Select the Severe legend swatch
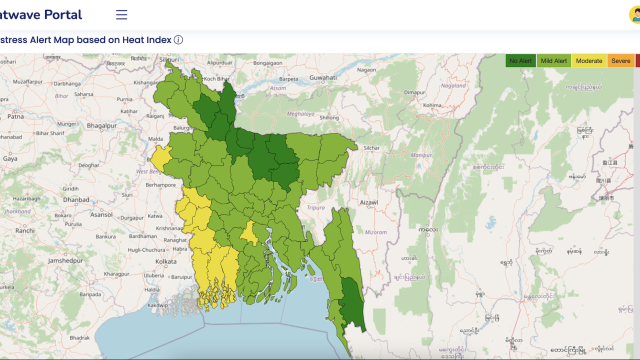Screen dimensions: 640x360 click(621, 61)
